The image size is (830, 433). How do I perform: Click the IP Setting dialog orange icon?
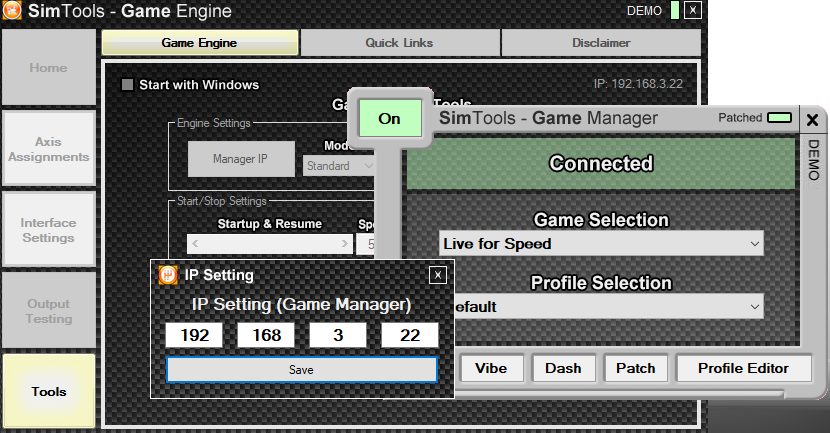[x=168, y=275]
